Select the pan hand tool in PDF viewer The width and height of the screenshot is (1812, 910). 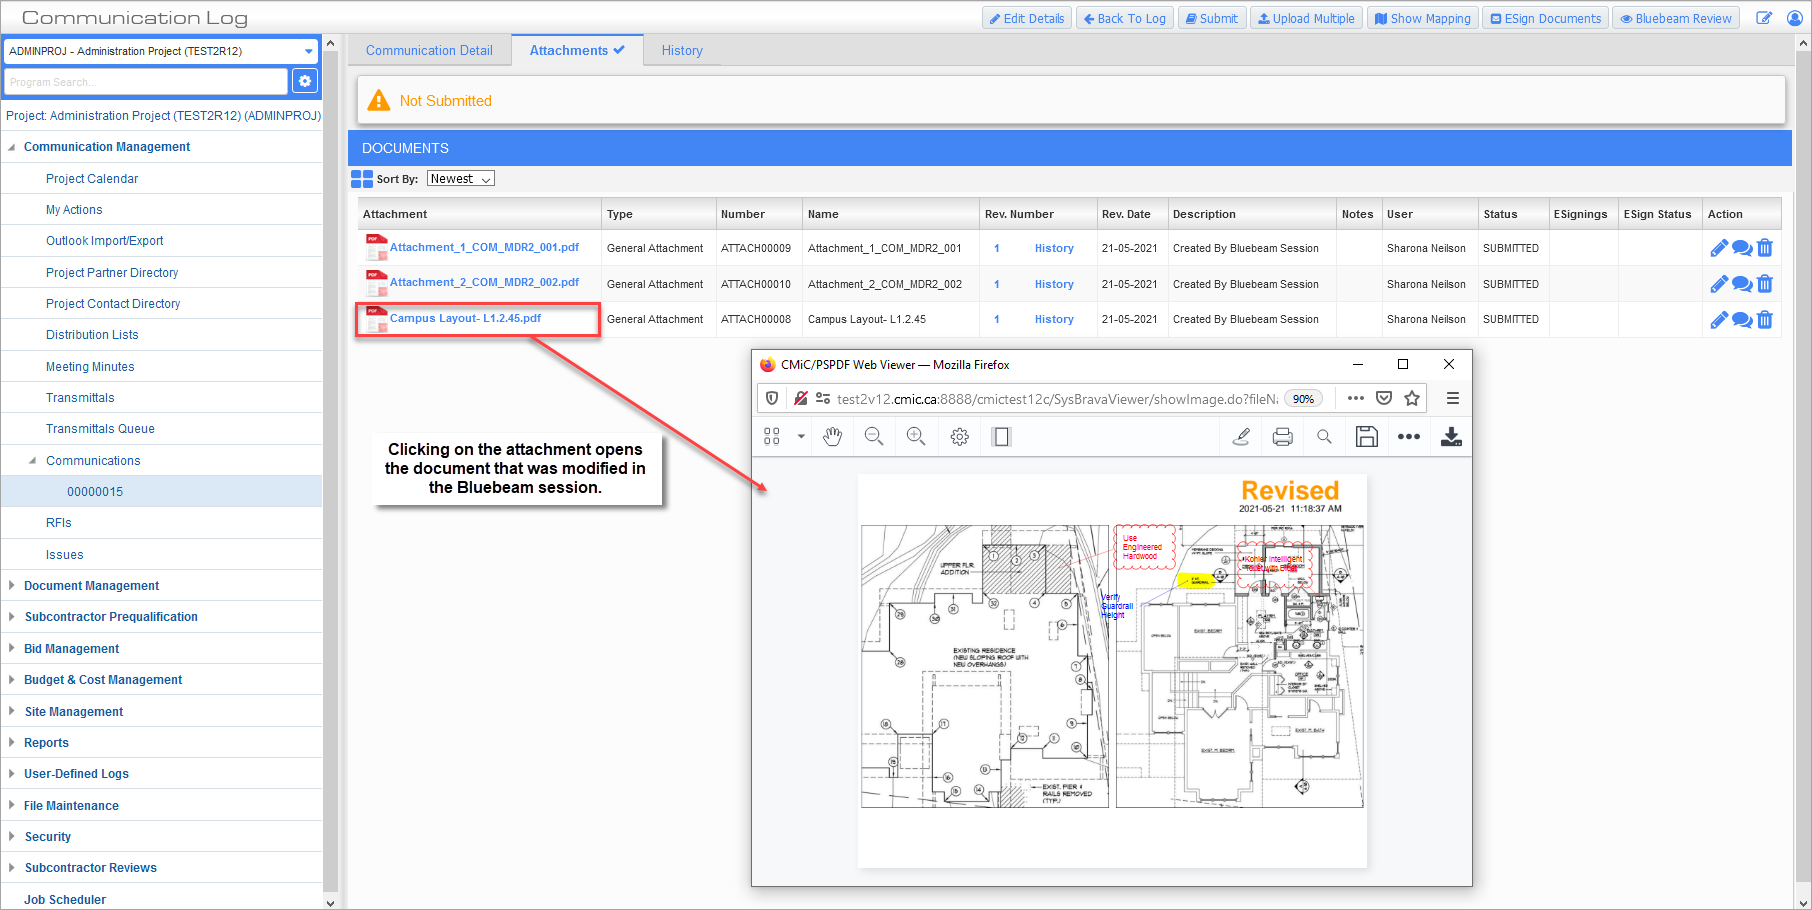pos(832,437)
